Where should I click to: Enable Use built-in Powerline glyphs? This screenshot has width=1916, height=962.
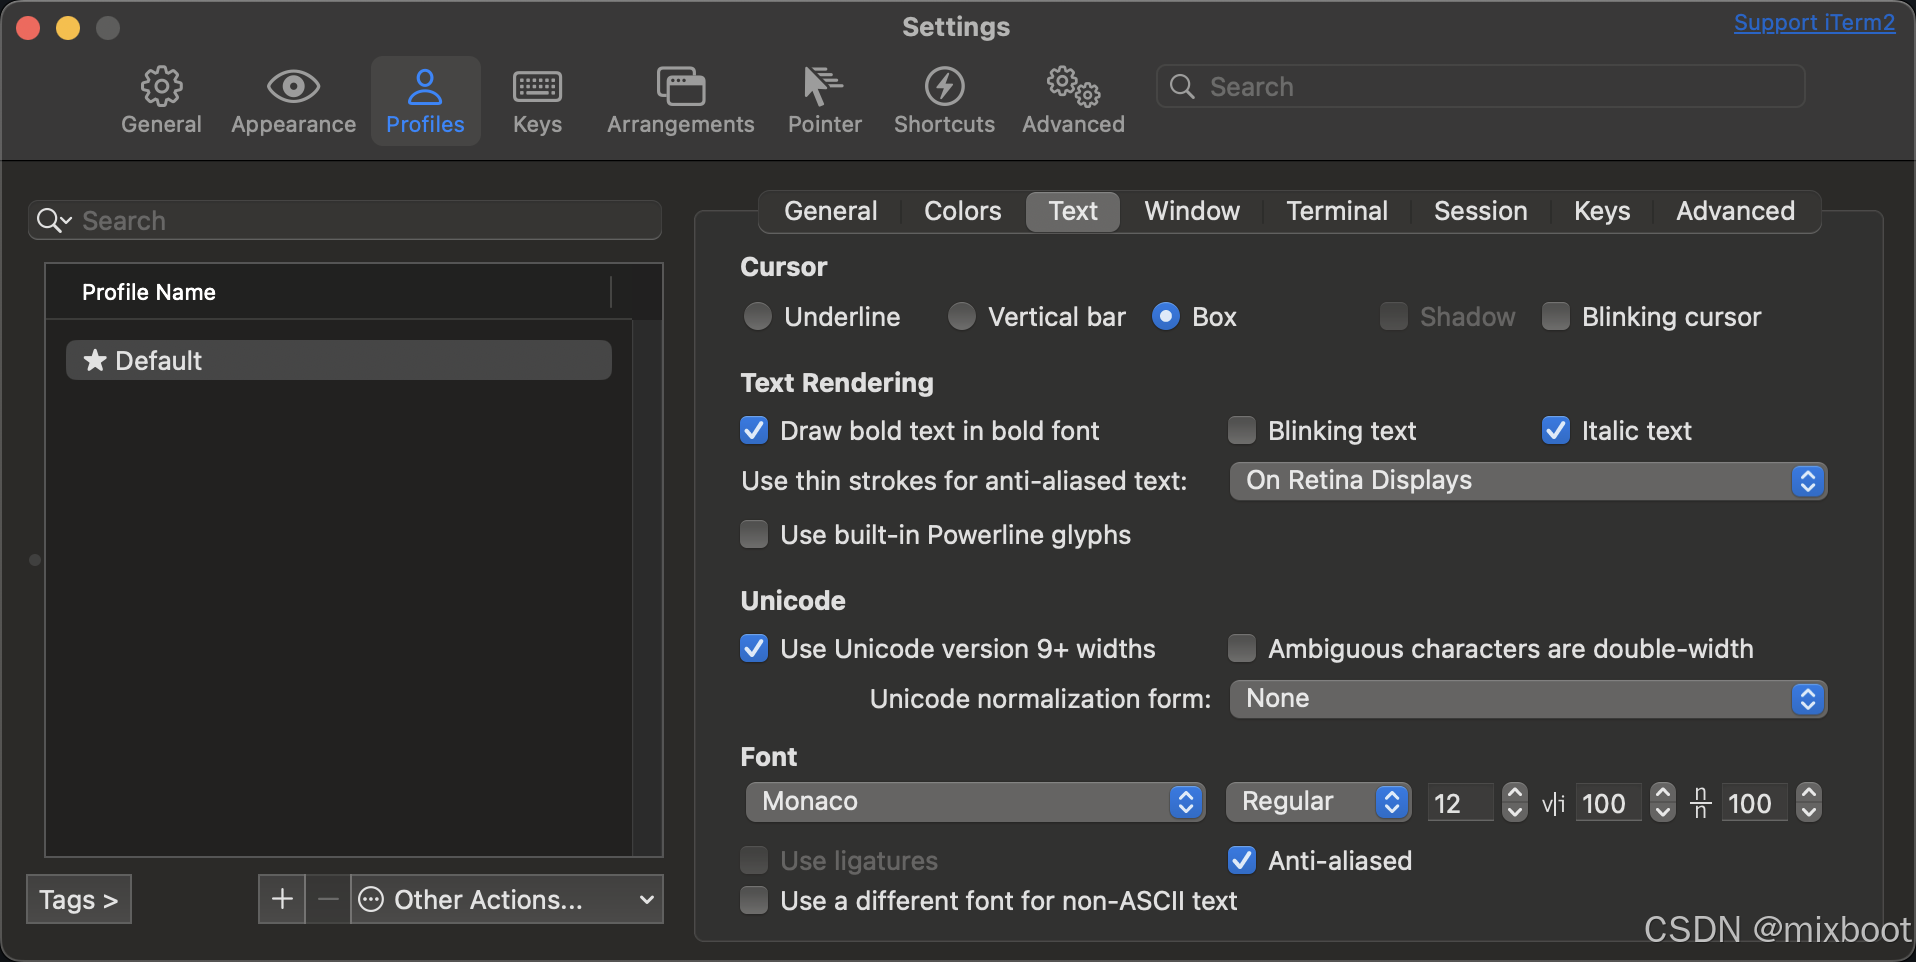coord(754,535)
